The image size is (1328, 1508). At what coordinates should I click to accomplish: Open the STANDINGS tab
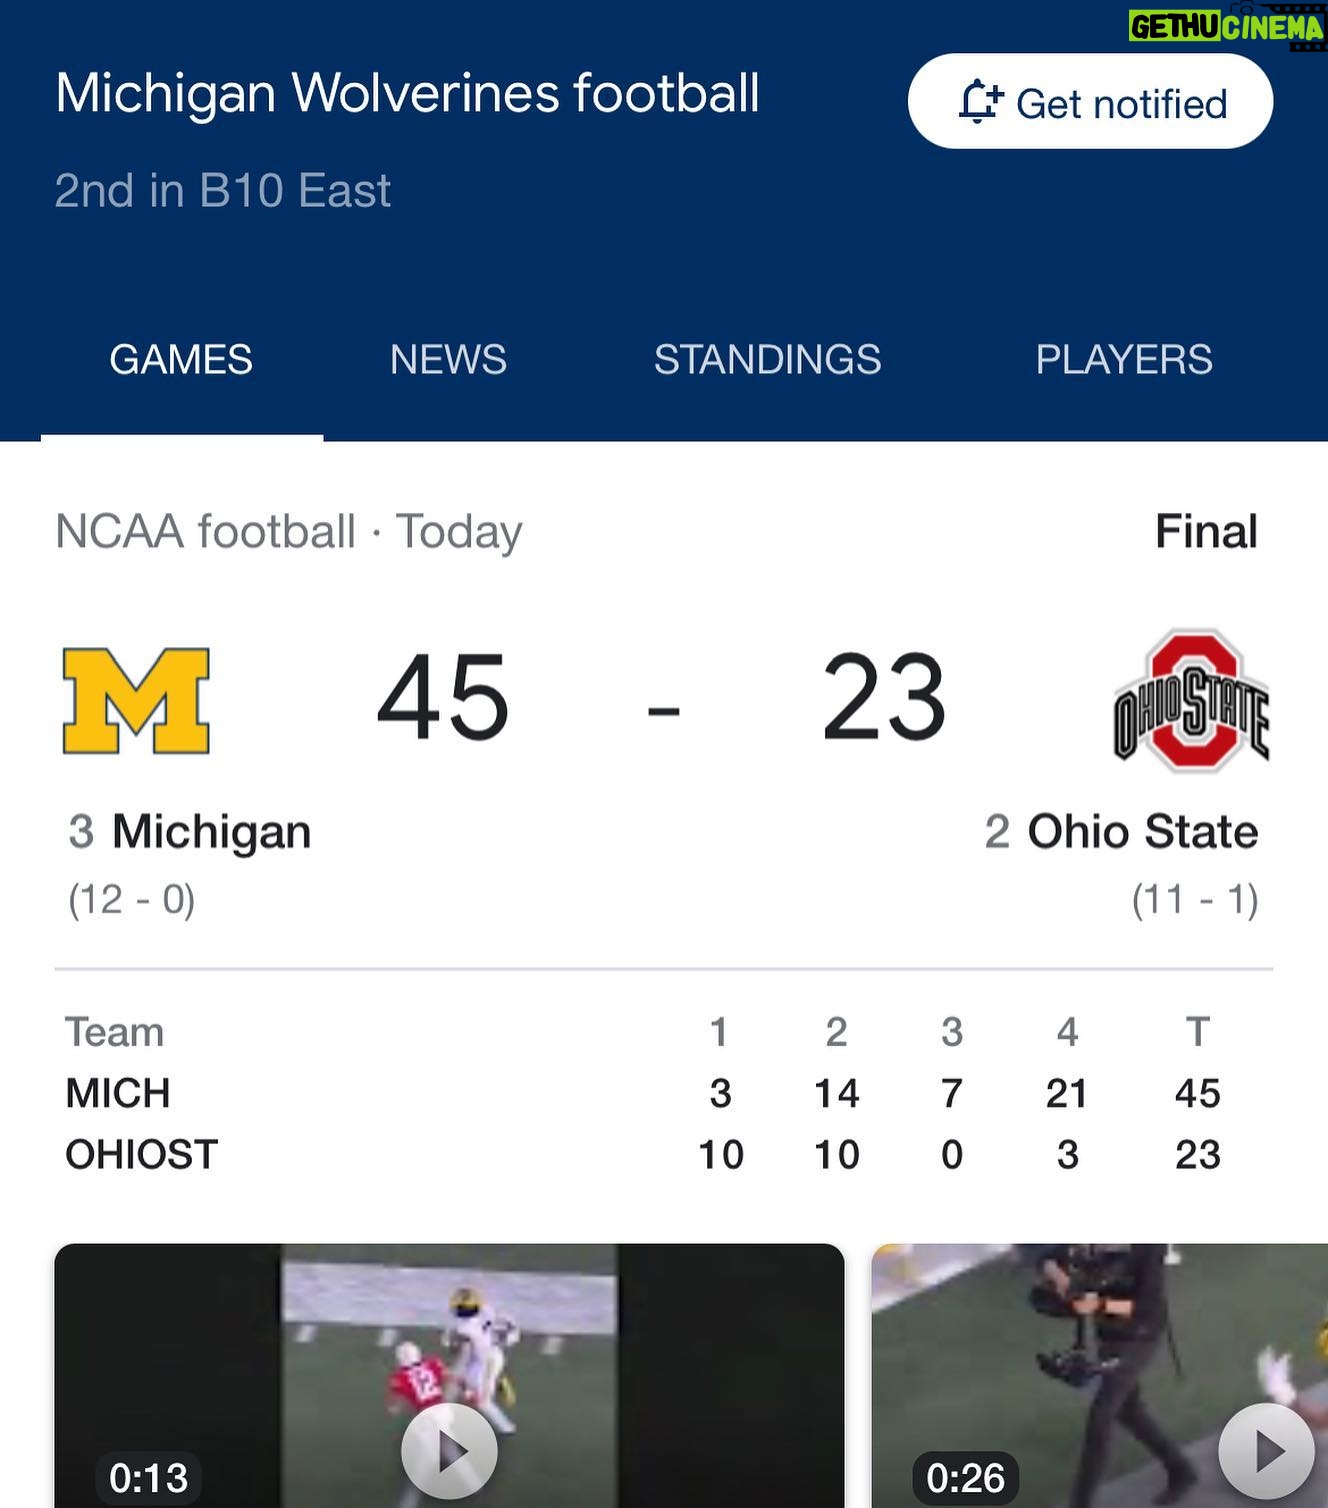767,359
